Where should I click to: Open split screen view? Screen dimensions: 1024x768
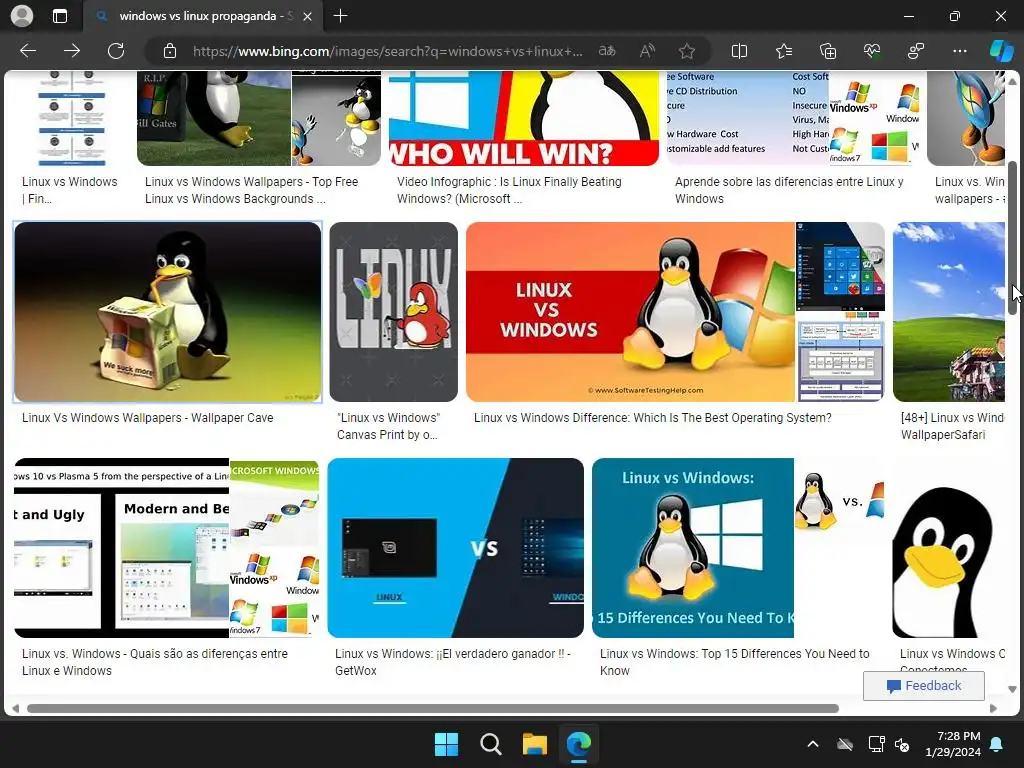[x=739, y=51]
